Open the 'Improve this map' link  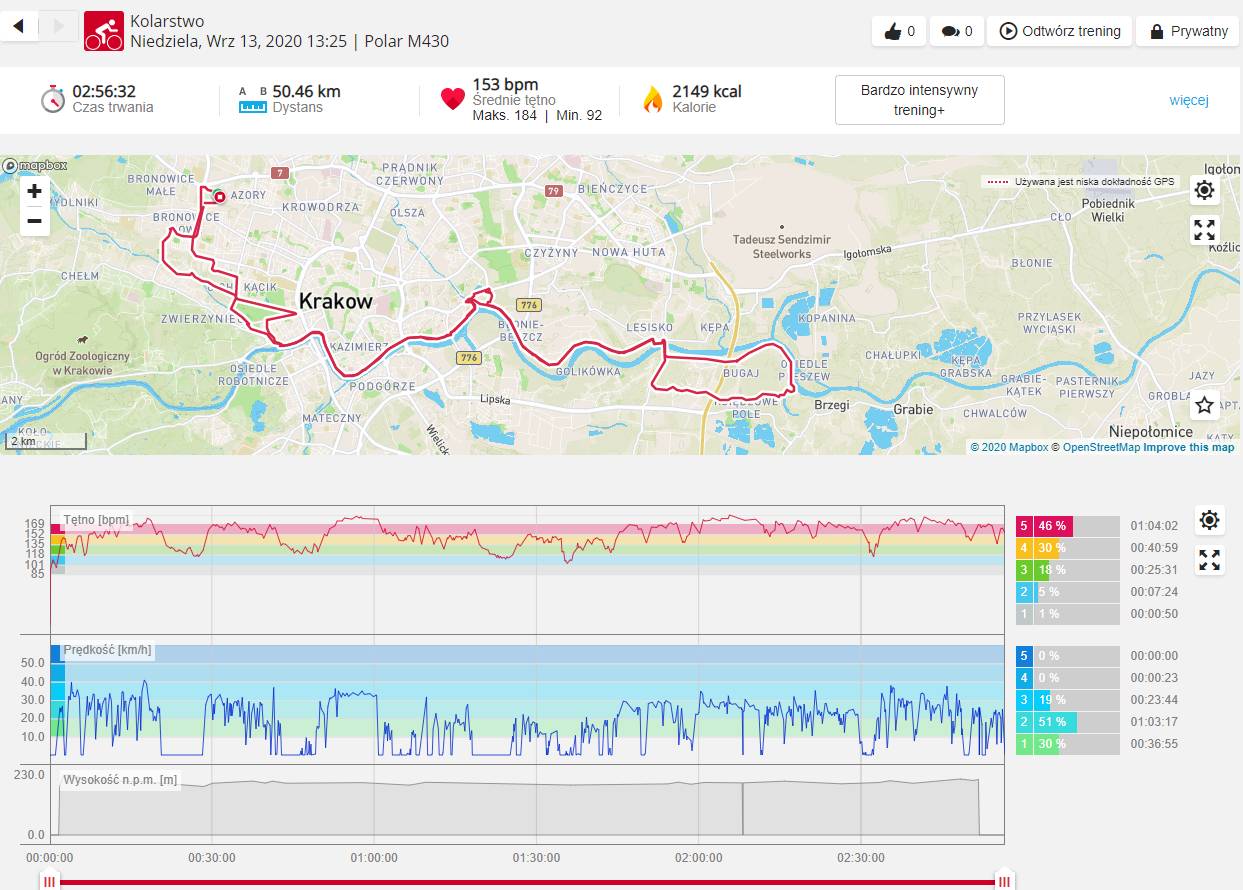pyautogui.click(x=1189, y=447)
